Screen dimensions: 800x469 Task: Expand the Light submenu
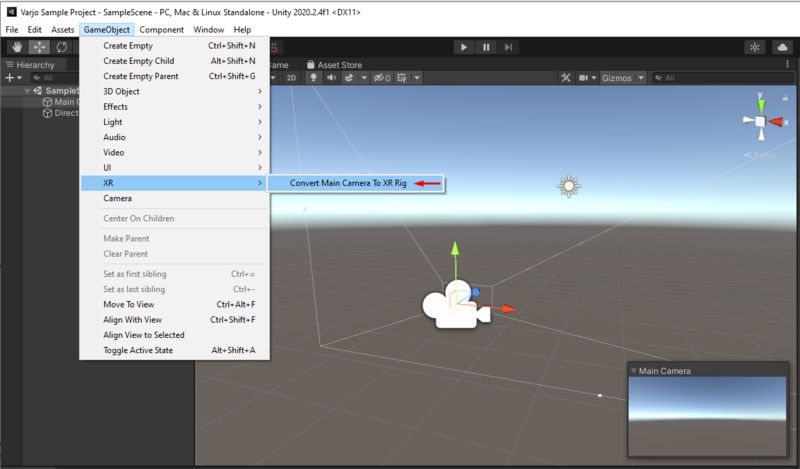174,122
